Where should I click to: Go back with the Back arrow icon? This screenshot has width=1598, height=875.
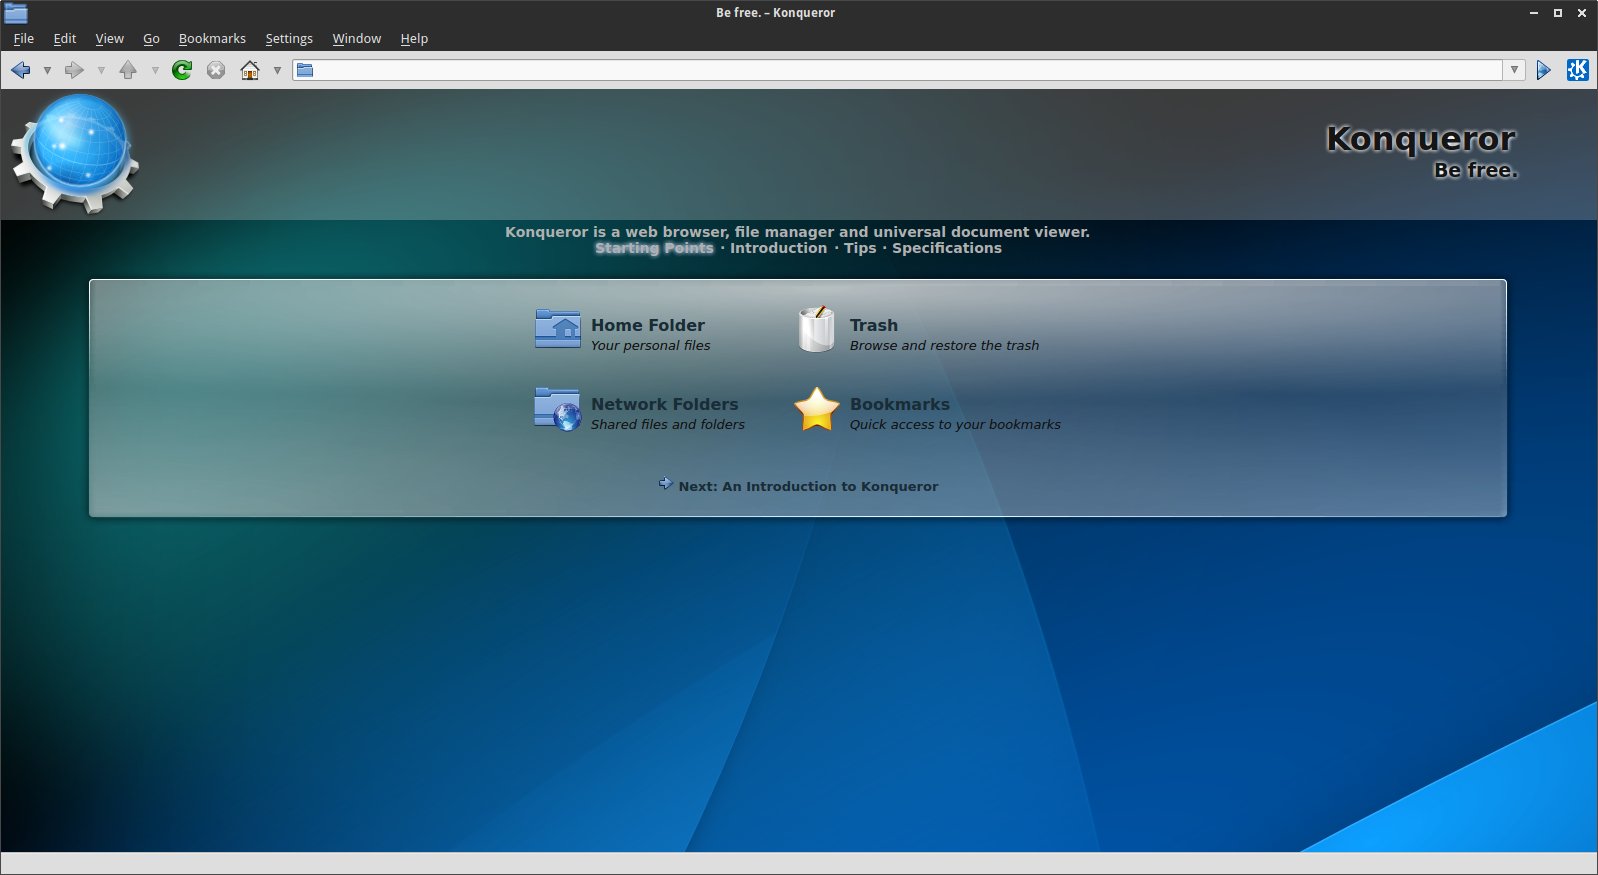[21, 70]
